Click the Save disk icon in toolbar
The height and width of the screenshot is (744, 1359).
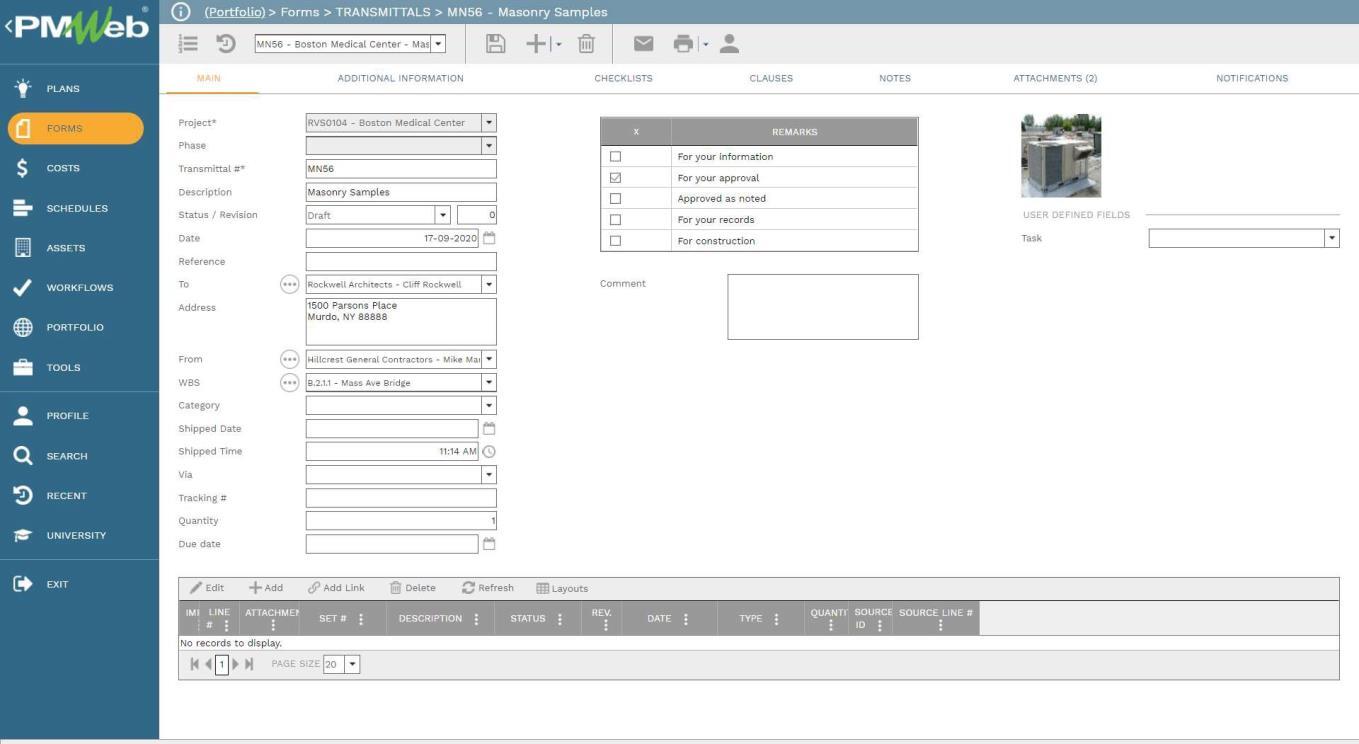click(x=495, y=44)
